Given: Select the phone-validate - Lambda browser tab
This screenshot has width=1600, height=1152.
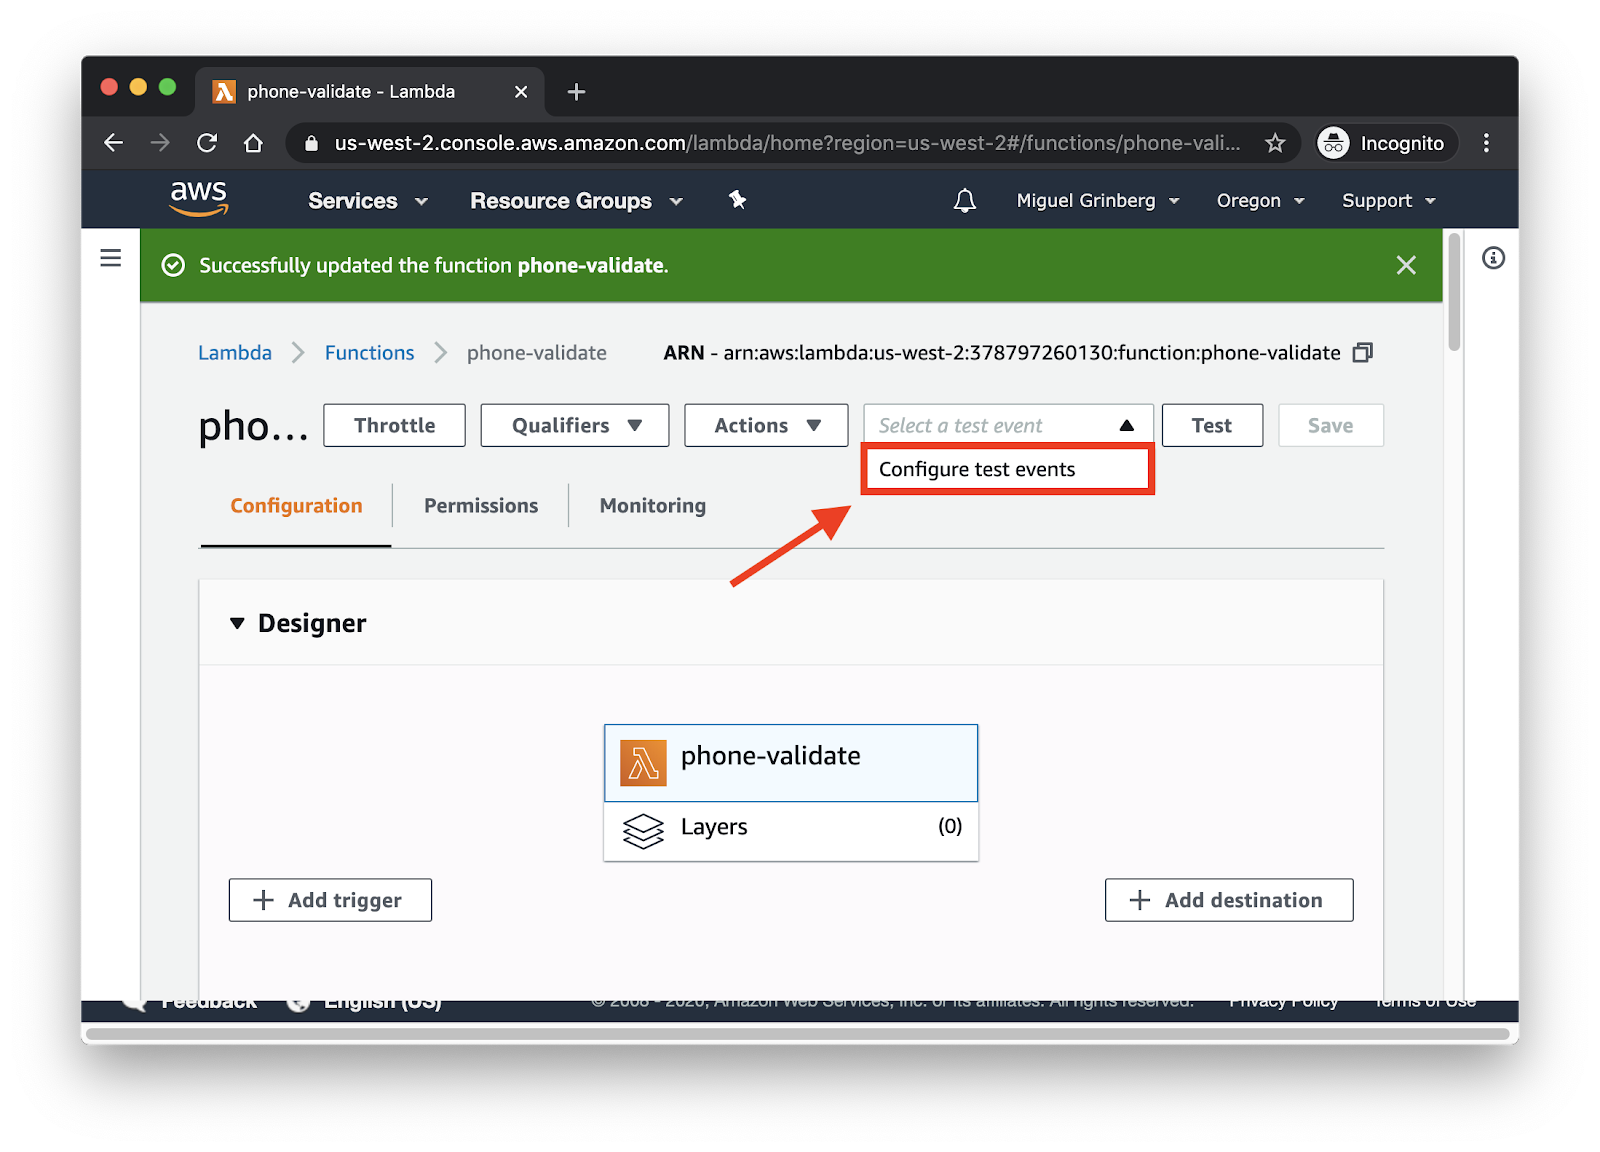Looking at the screenshot, I should coord(370,92).
